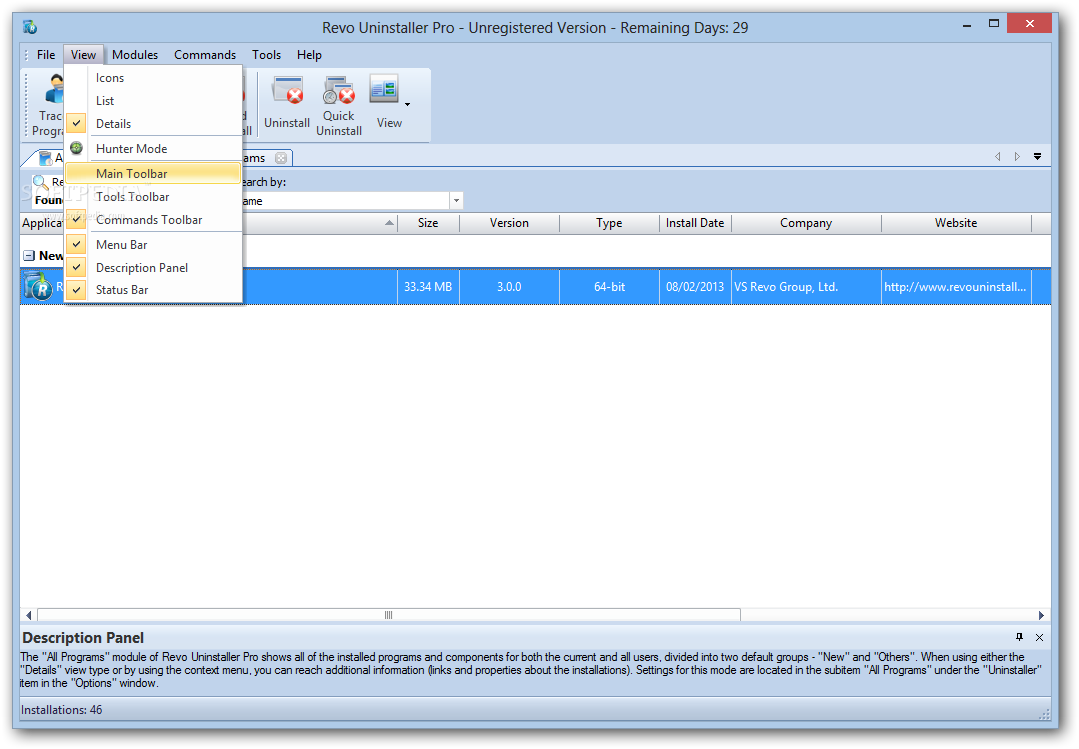Sort by Install Date column

pyautogui.click(x=695, y=223)
